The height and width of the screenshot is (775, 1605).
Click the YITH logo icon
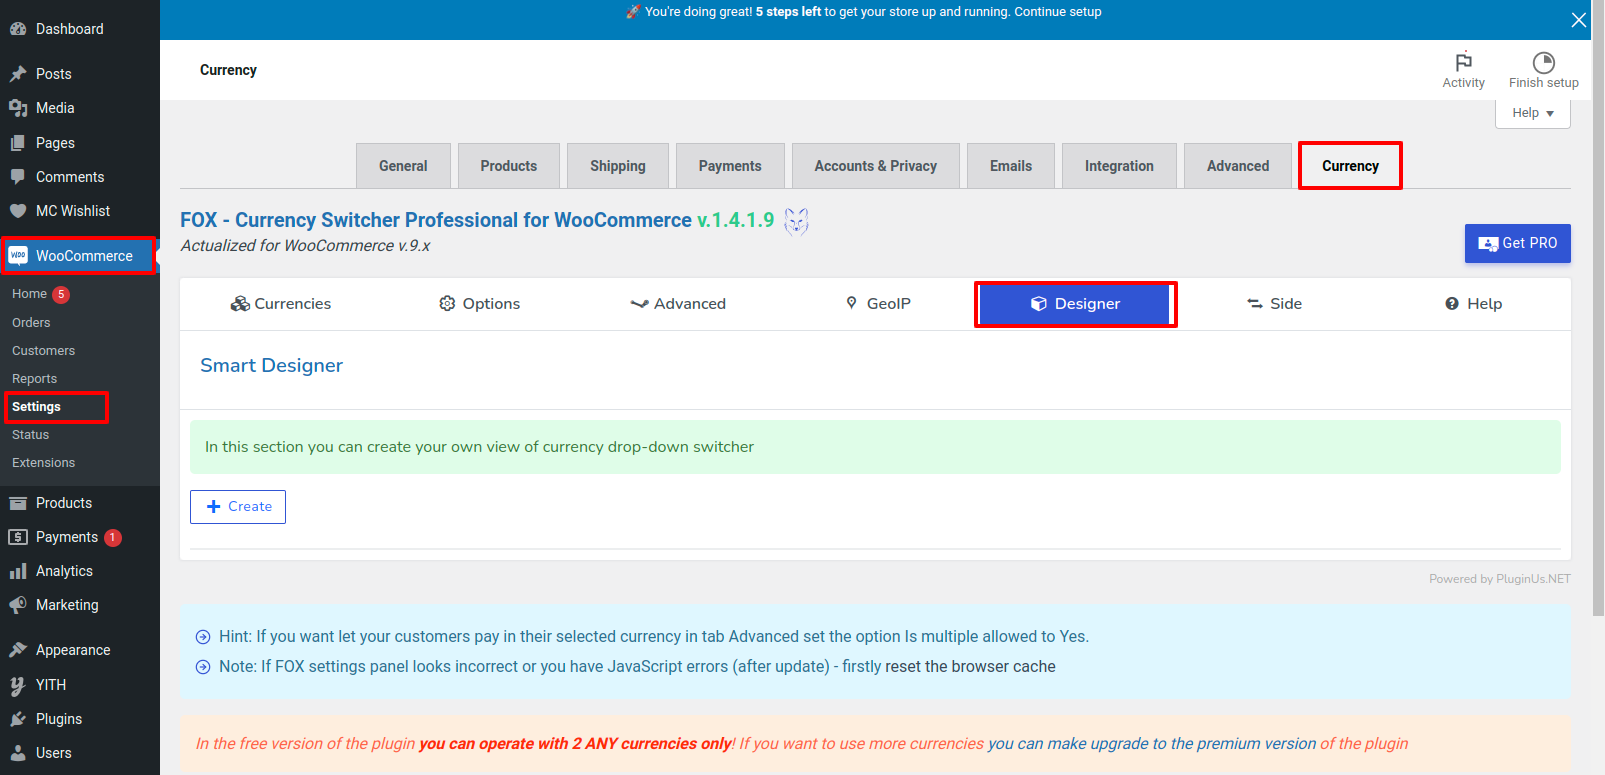18,685
